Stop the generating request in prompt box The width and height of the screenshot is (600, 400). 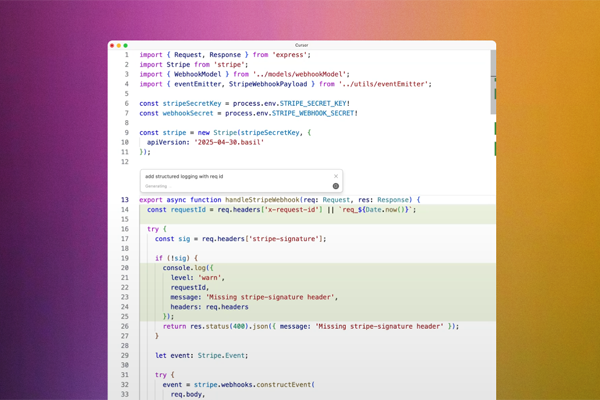tap(336, 186)
